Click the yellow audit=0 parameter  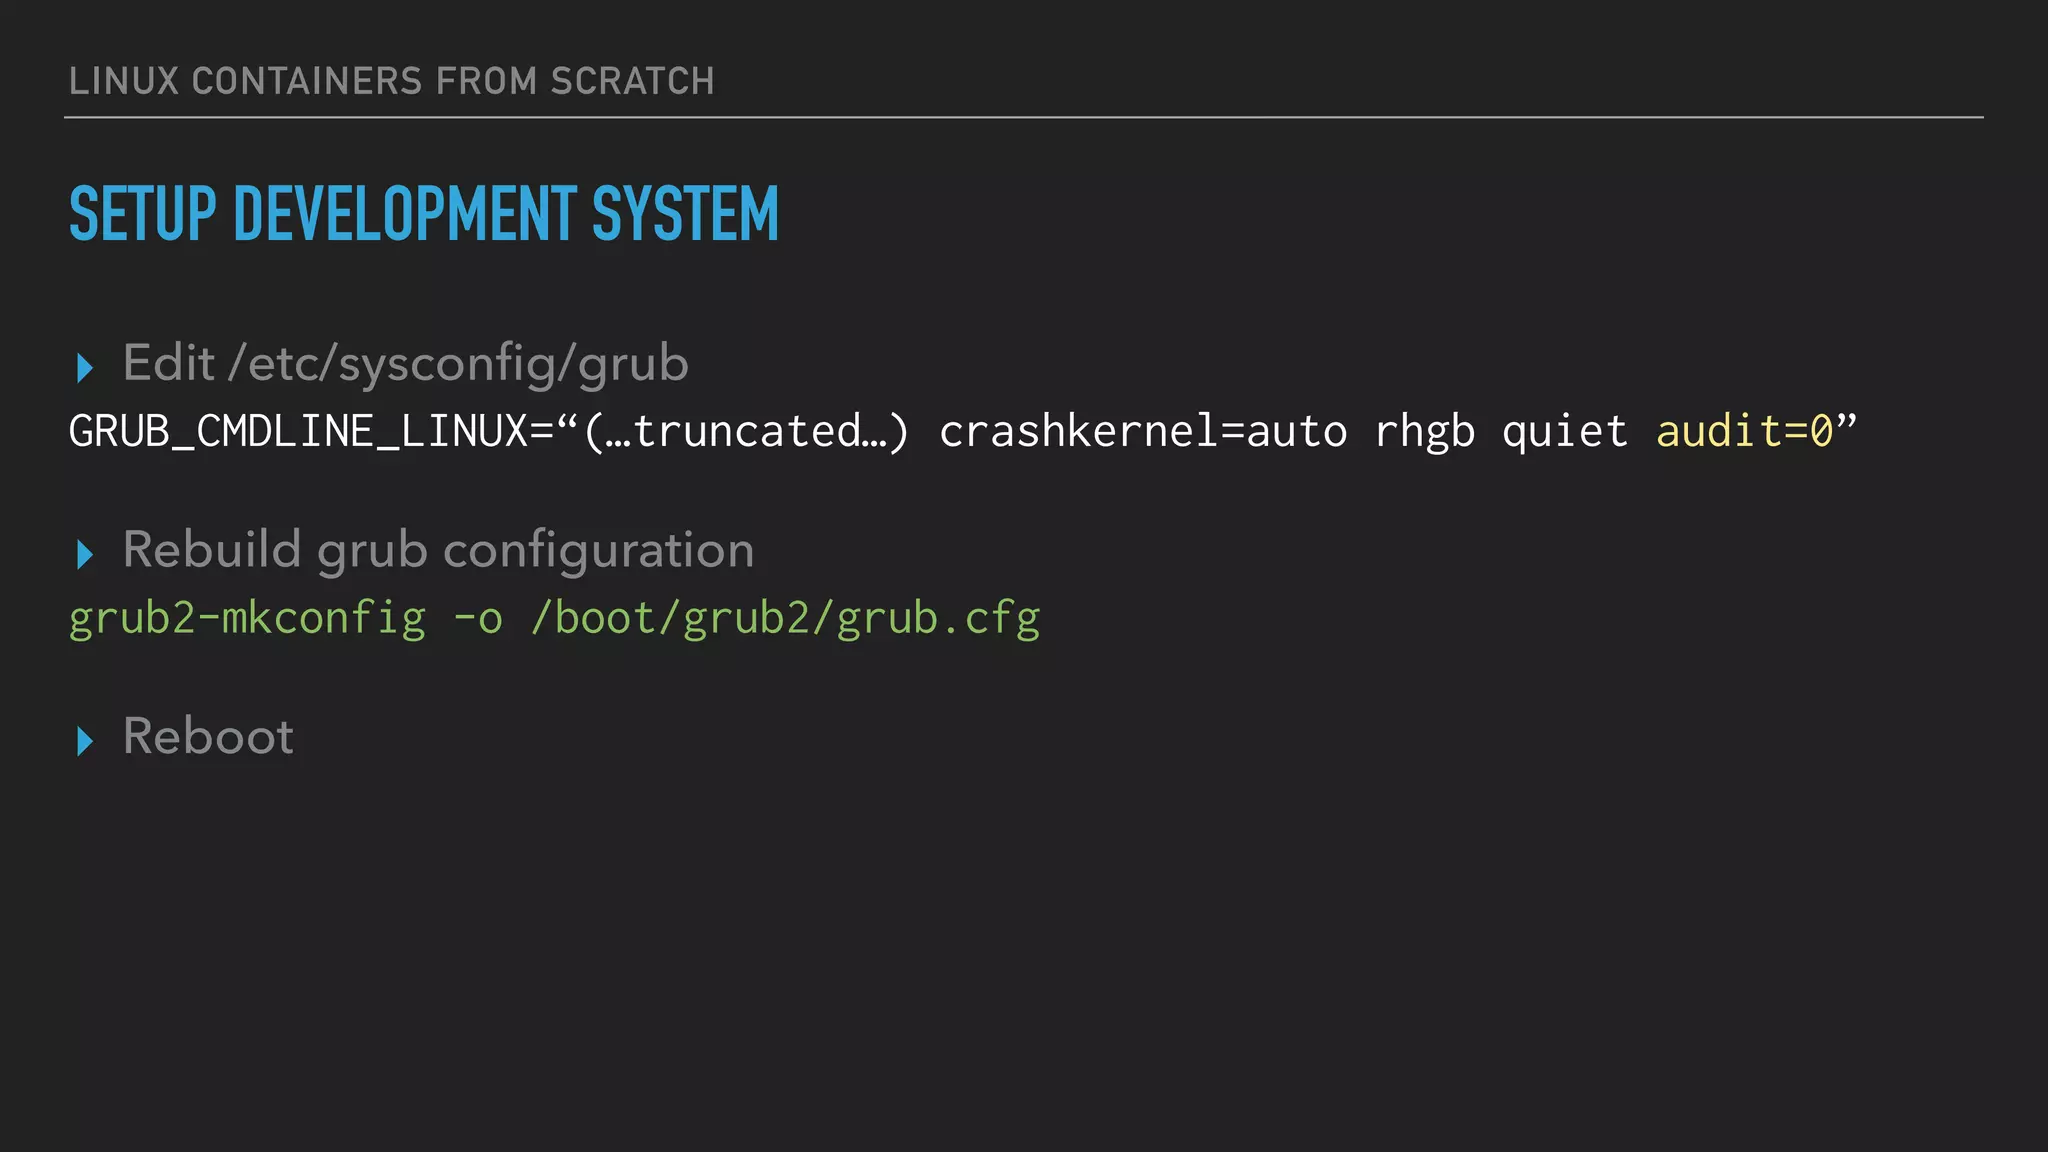(x=1744, y=432)
